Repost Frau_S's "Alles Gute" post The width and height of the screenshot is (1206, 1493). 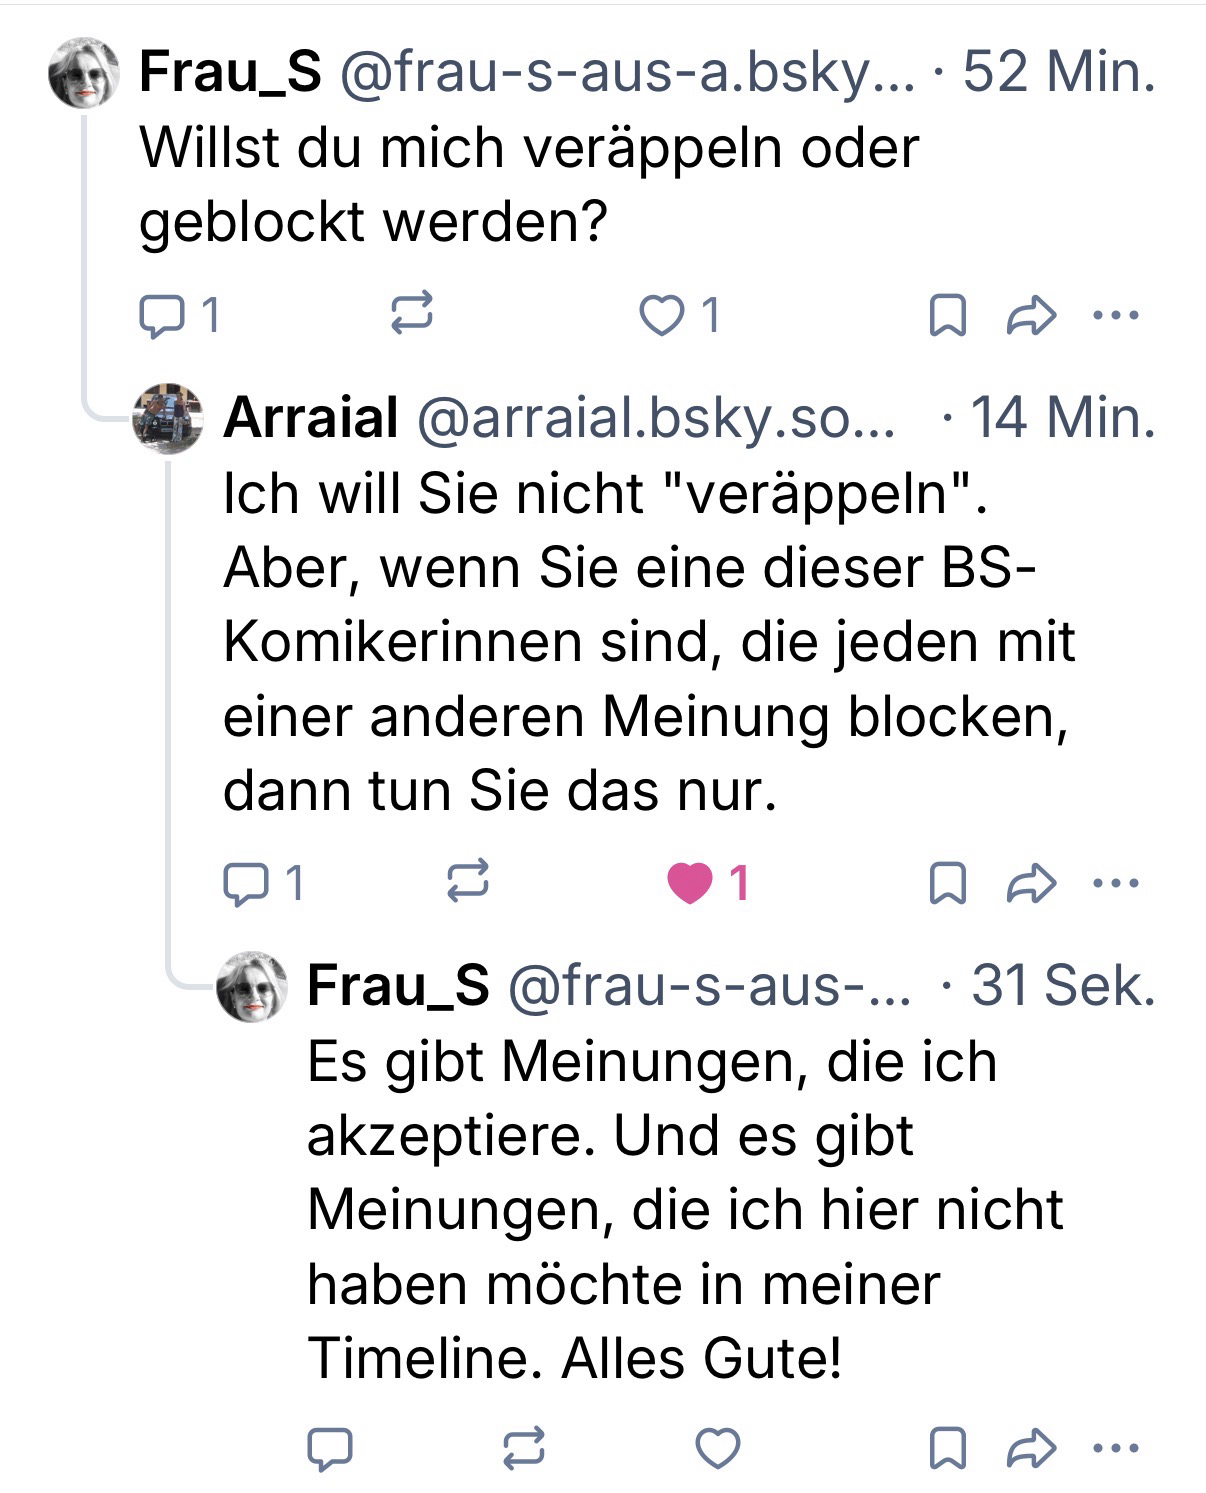pyautogui.click(x=523, y=1449)
